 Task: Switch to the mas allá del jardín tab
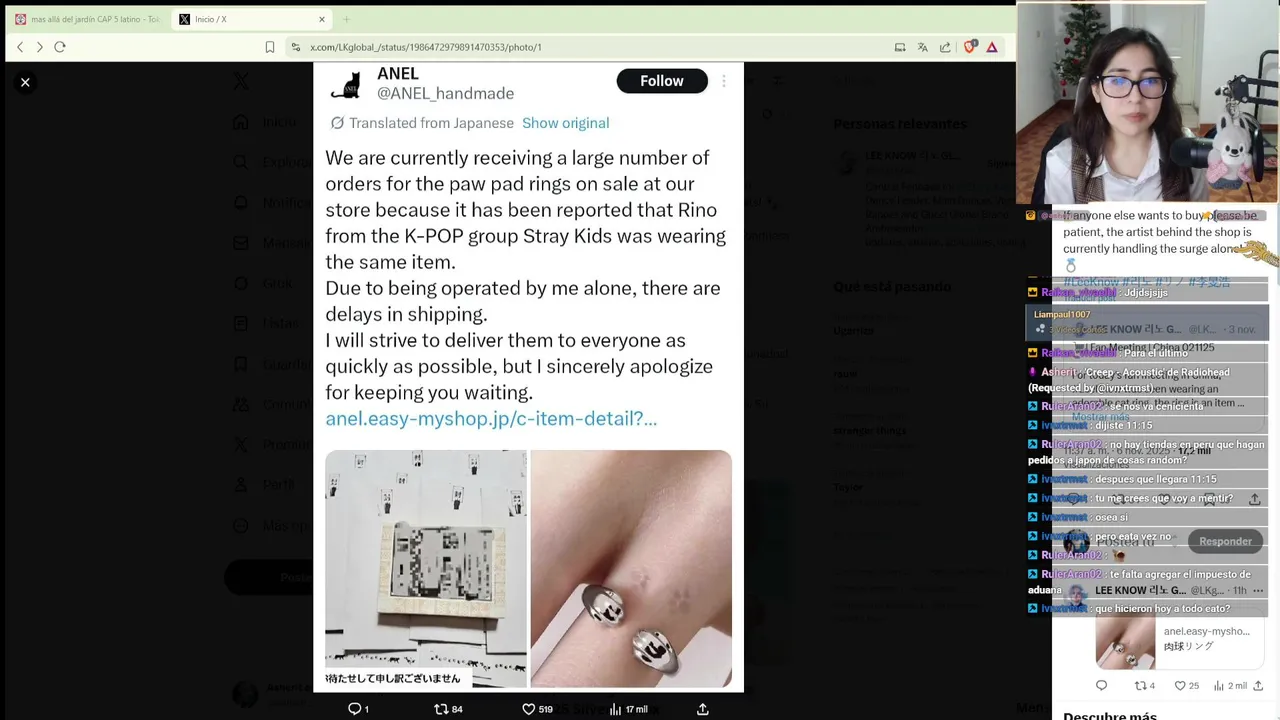coord(88,19)
